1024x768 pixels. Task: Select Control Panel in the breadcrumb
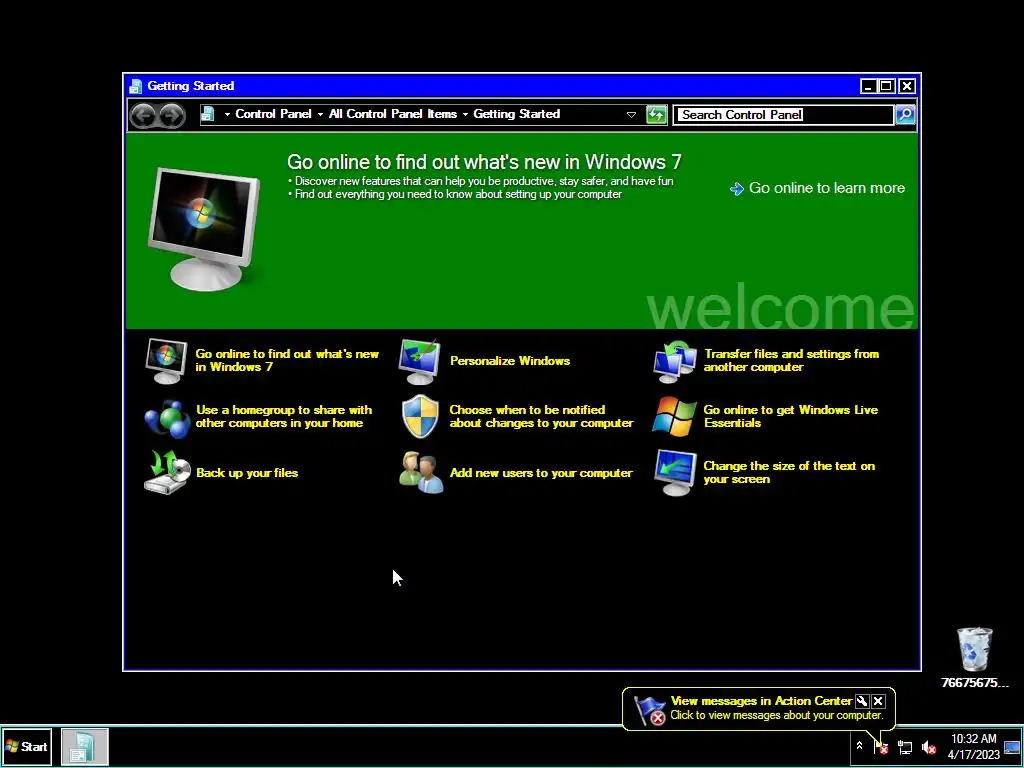pos(273,114)
